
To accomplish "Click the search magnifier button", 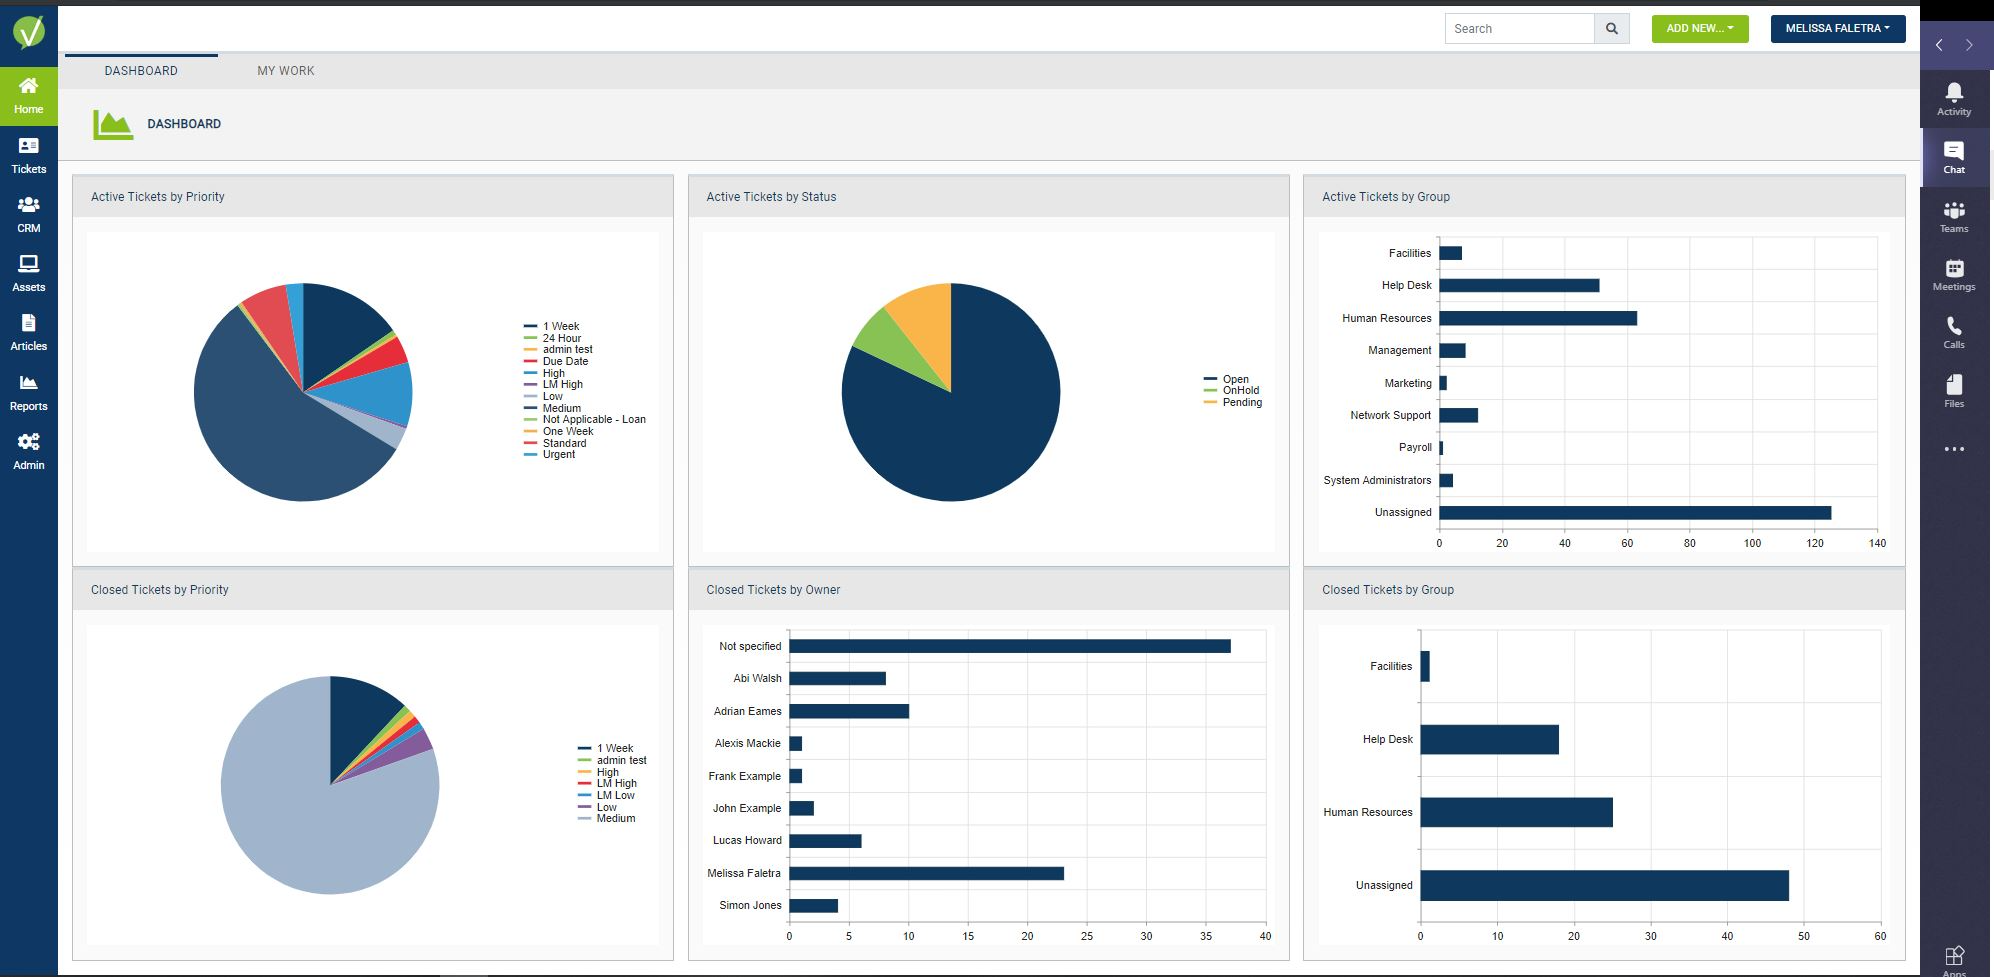I will click(1611, 29).
